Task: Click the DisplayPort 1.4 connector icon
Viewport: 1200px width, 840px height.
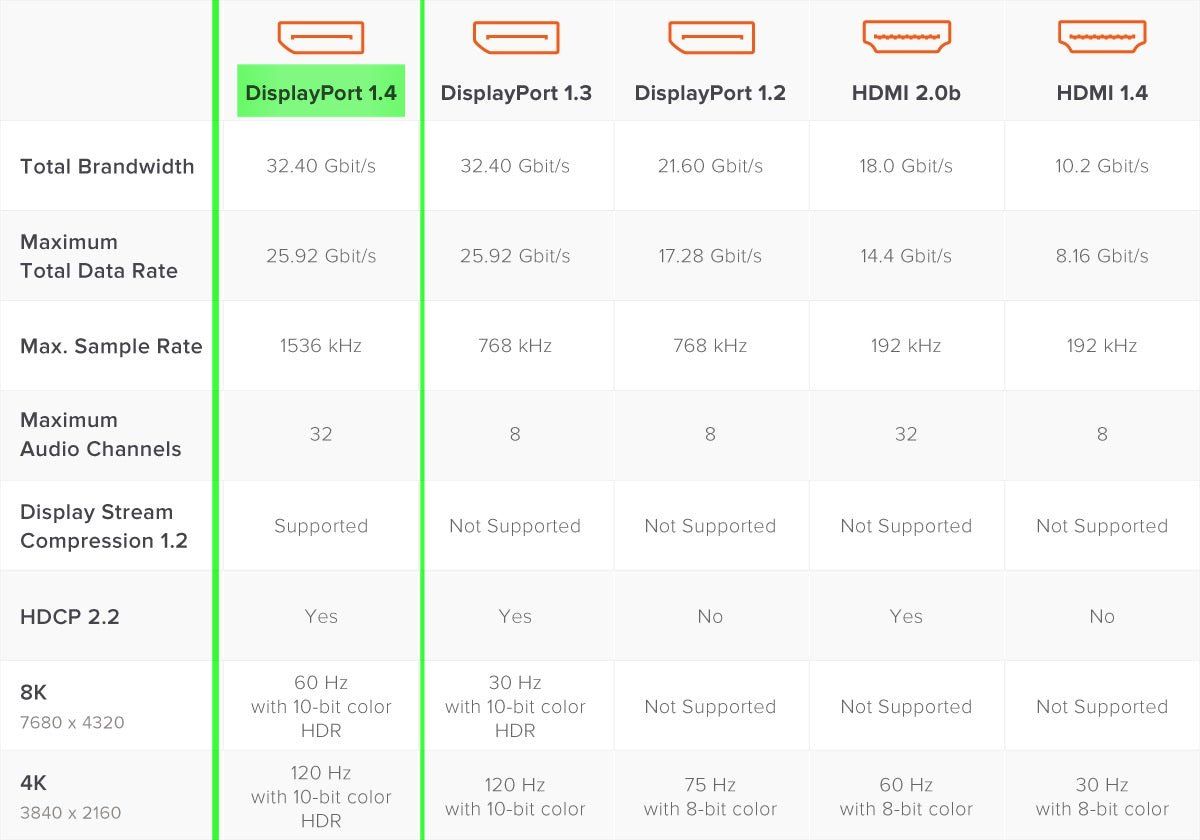Action: (x=321, y=37)
